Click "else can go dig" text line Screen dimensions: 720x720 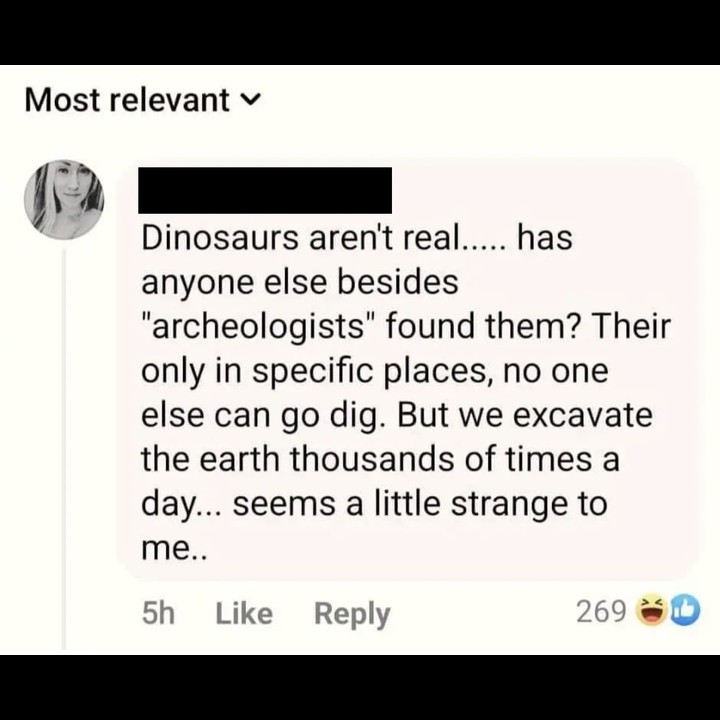pyautogui.click(x=263, y=416)
